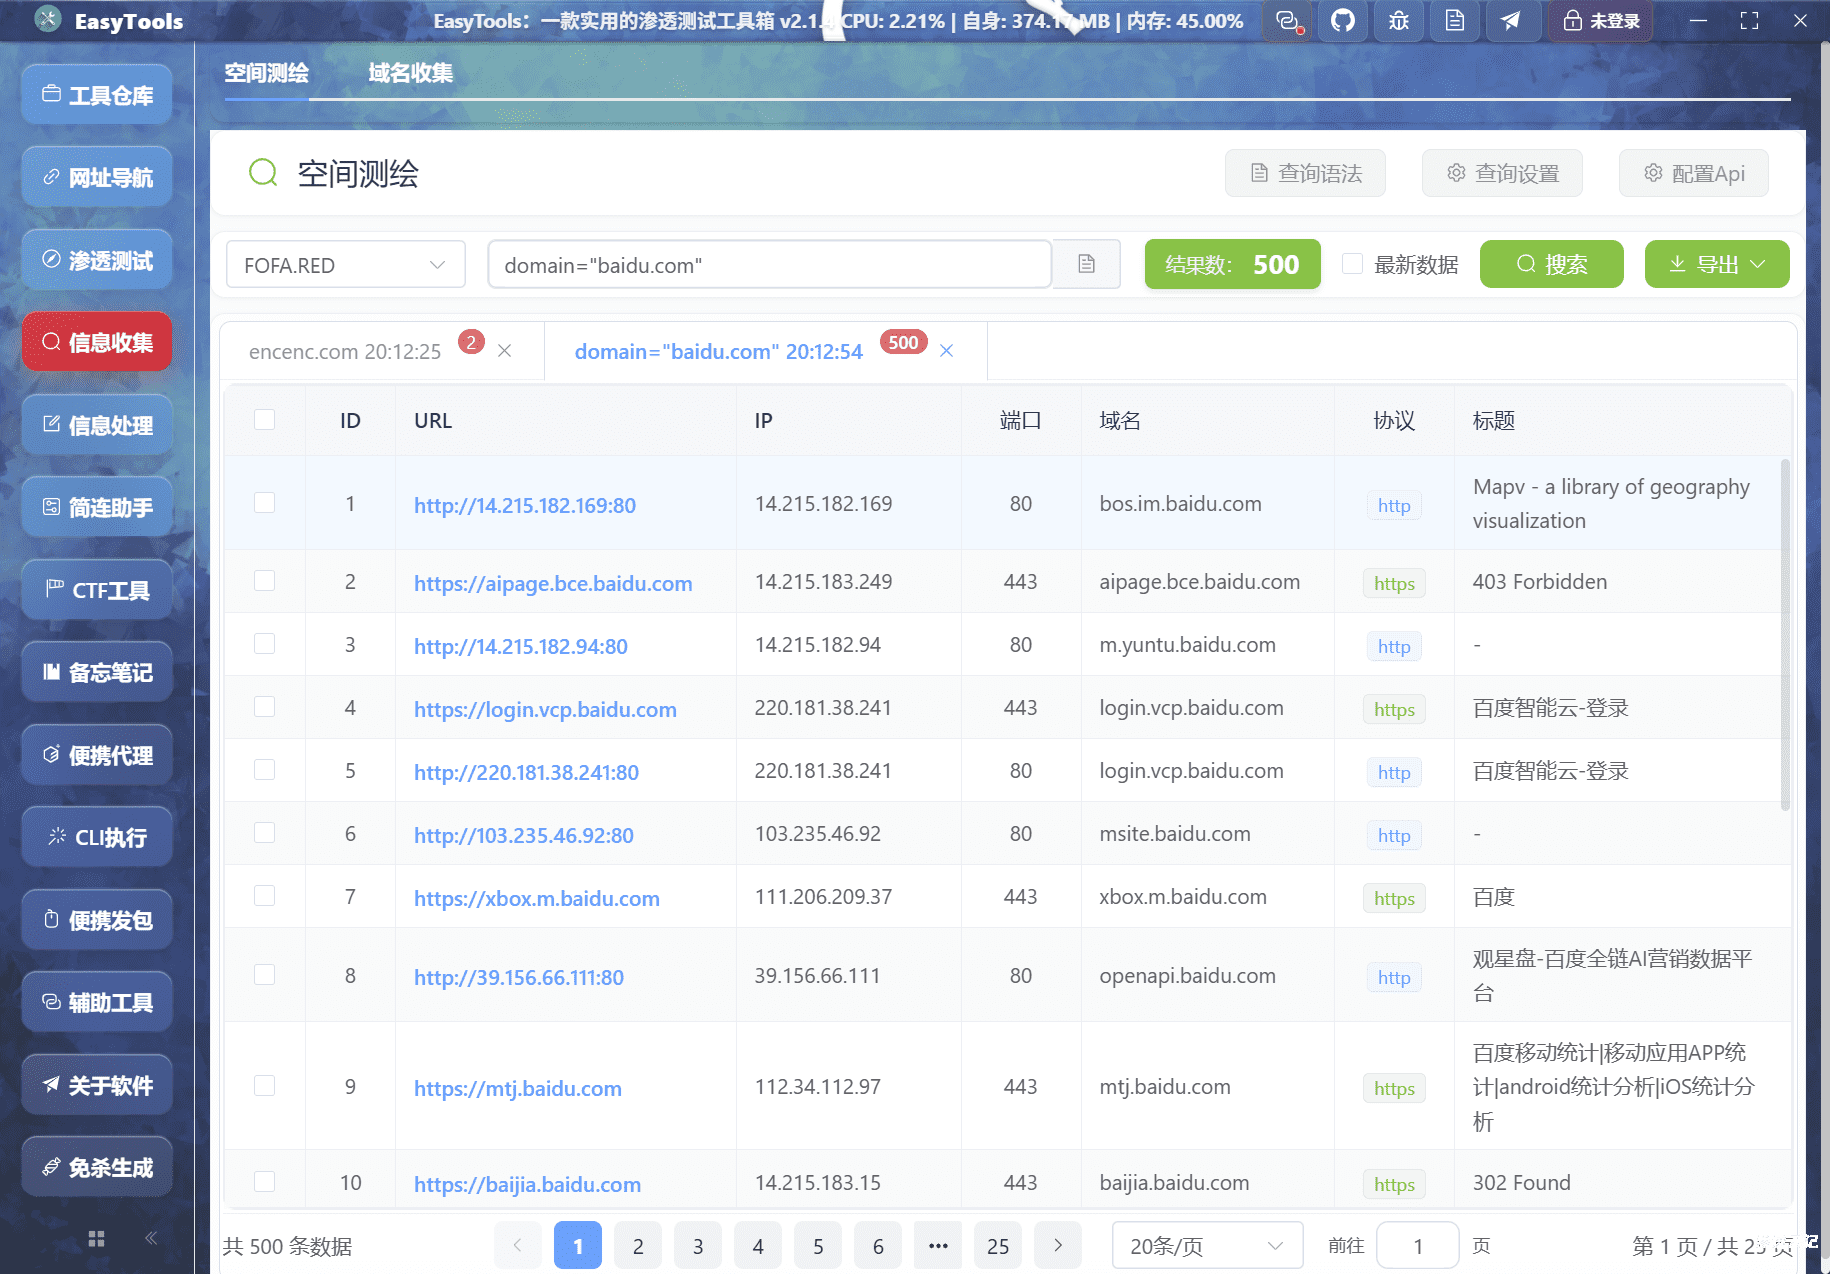The height and width of the screenshot is (1274, 1830).
Task: Jump to page 25 in pagination
Action: click(x=997, y=1245)
